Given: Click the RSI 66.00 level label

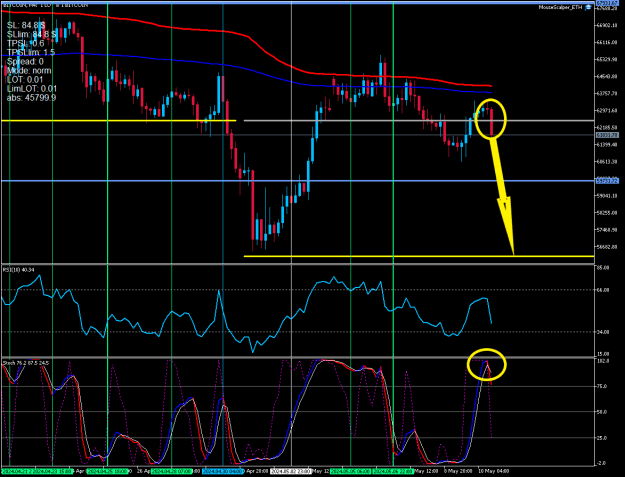Looking at the screenshot, I should 603,290.
